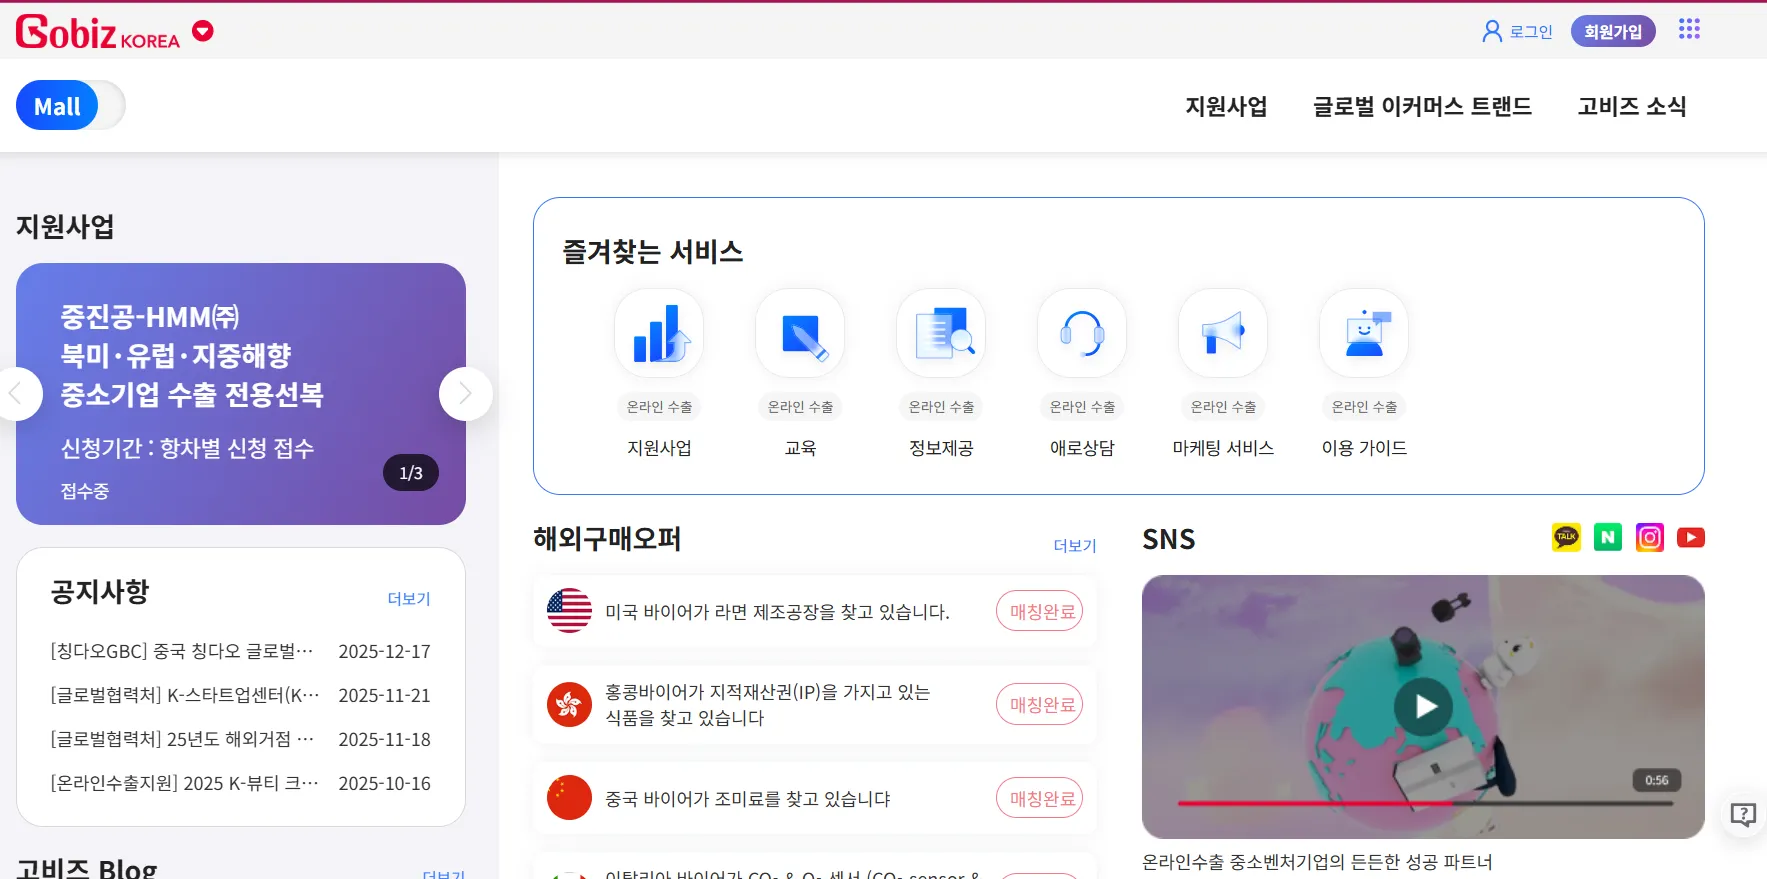Open notice [글로벌협력처] K-스타트업센터
The image size is (1767, 879).
[185, 695]
